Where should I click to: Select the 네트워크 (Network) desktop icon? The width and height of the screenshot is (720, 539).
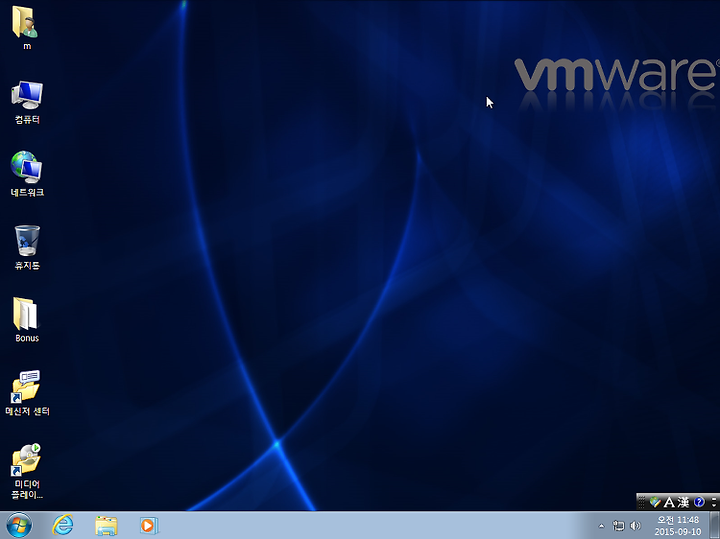coord(27,174)
